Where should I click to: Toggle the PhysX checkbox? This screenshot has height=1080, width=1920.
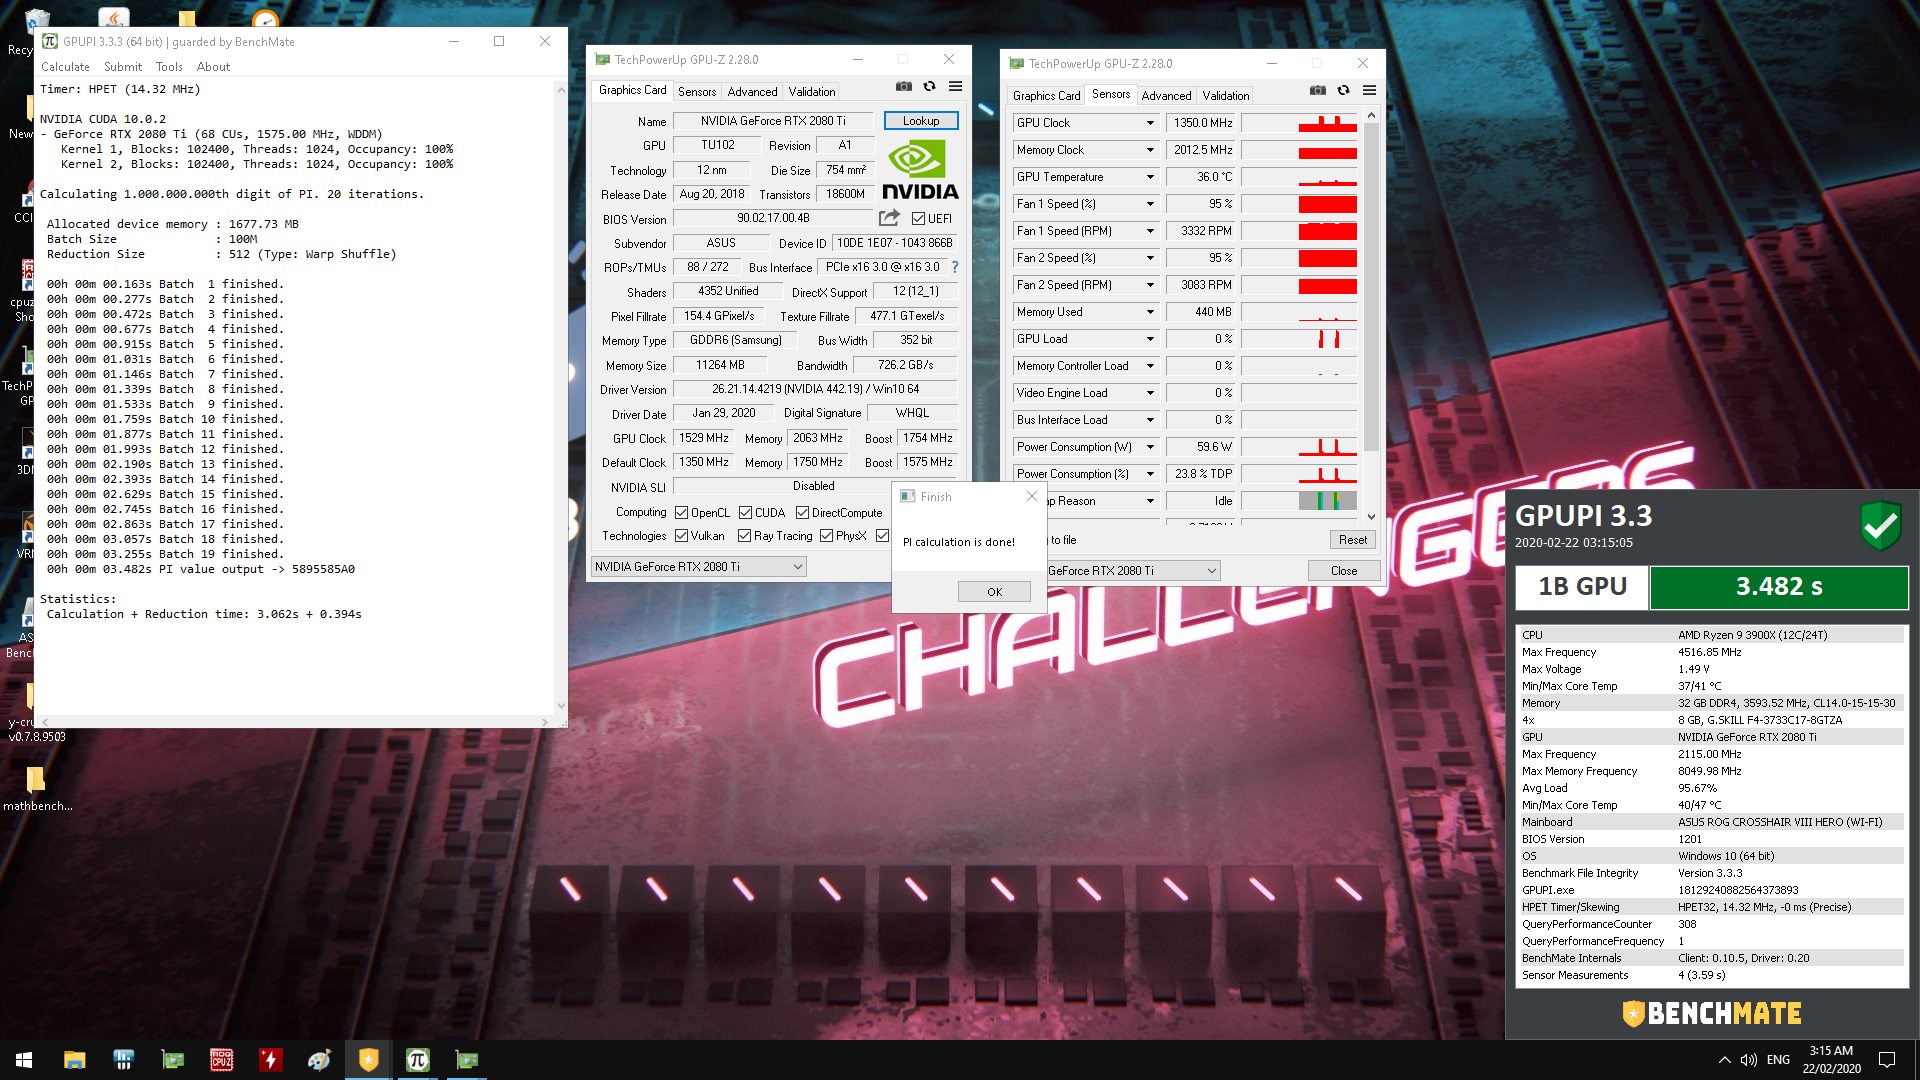coord(826,536)
